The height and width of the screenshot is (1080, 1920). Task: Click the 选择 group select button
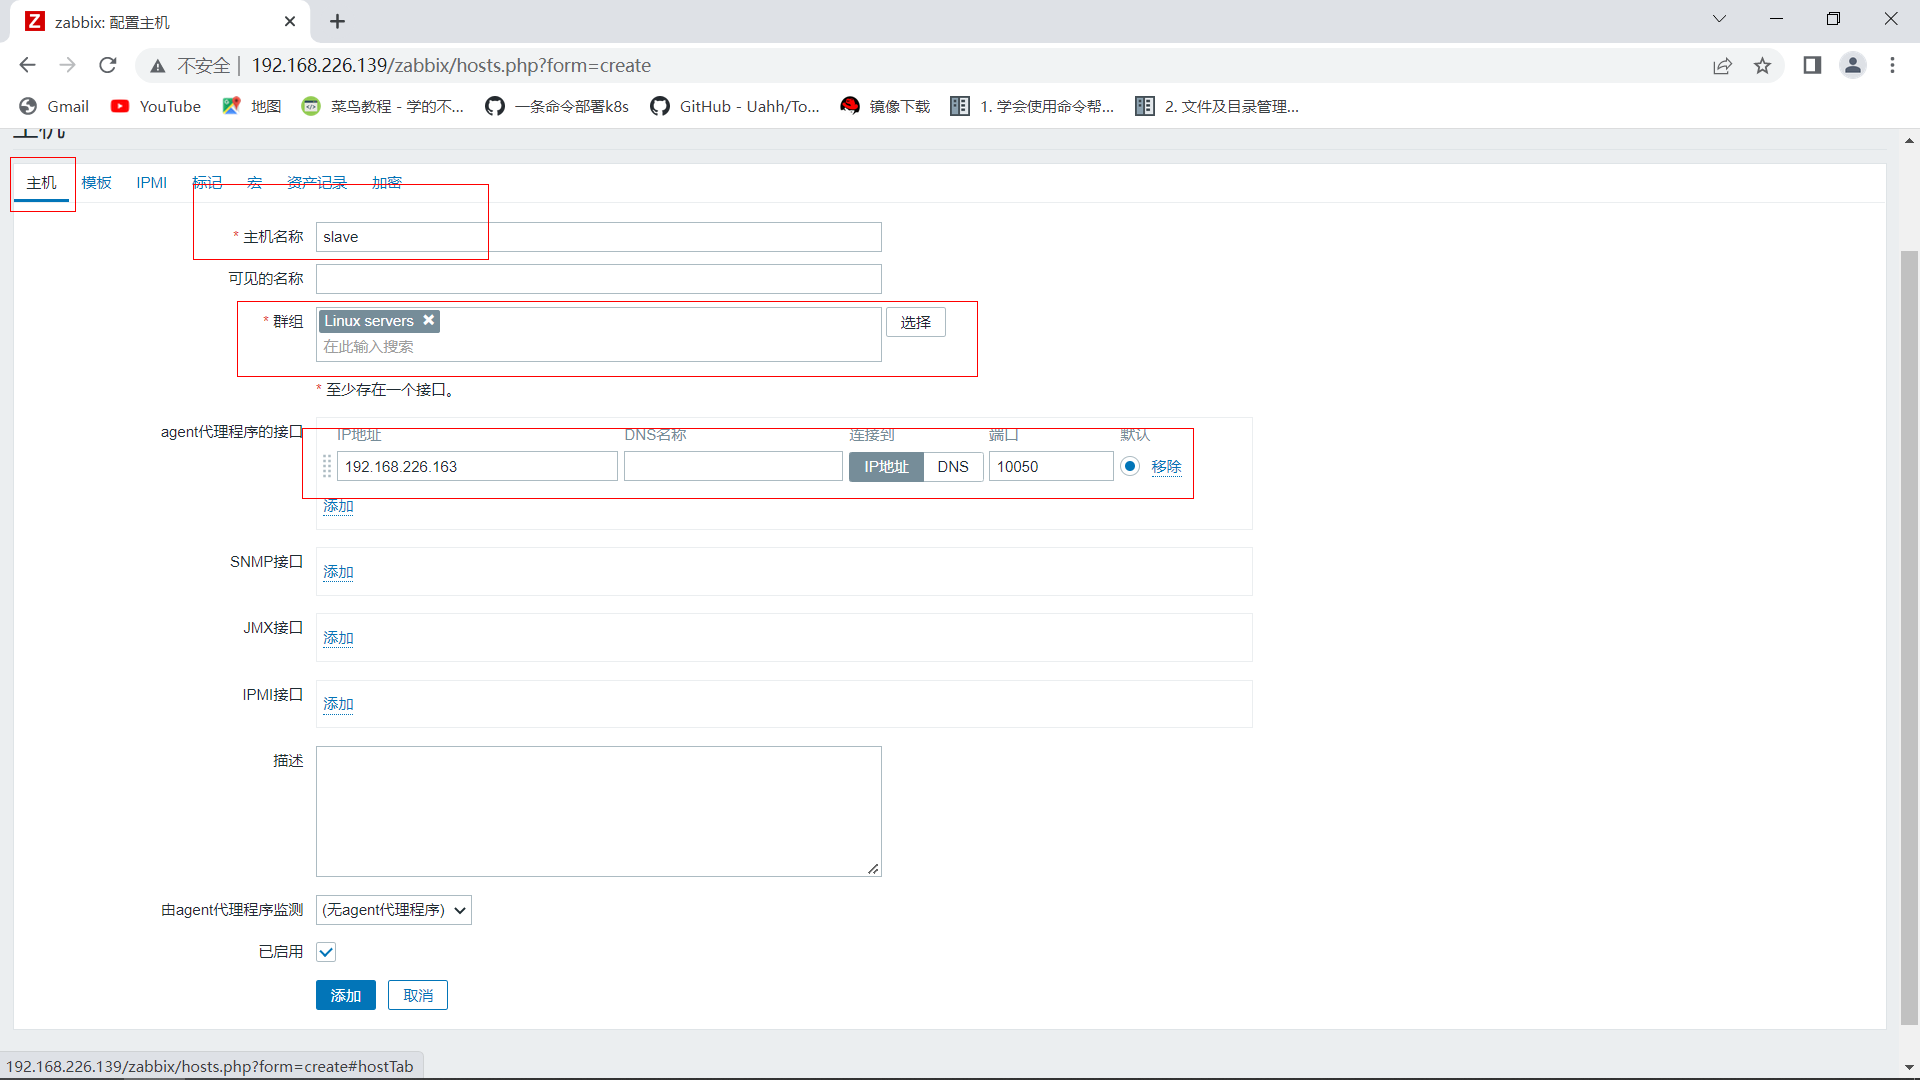915,322
